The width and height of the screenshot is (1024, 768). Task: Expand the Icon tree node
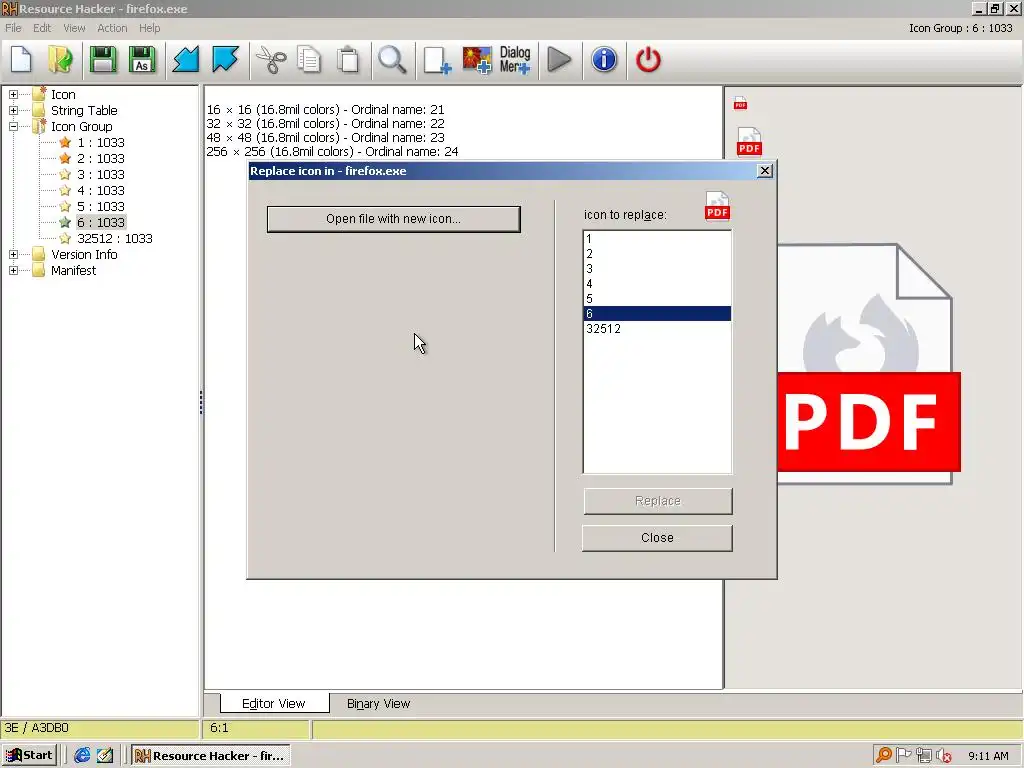(x=13, y=95)
